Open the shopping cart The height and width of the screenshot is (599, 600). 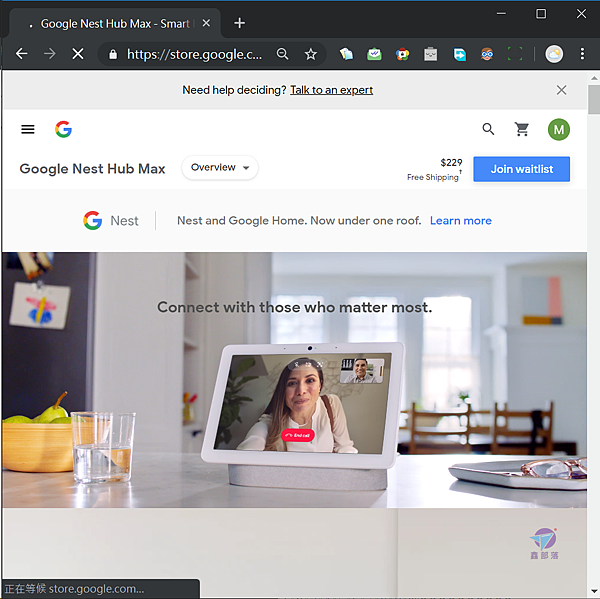click(x=522, y=129)
